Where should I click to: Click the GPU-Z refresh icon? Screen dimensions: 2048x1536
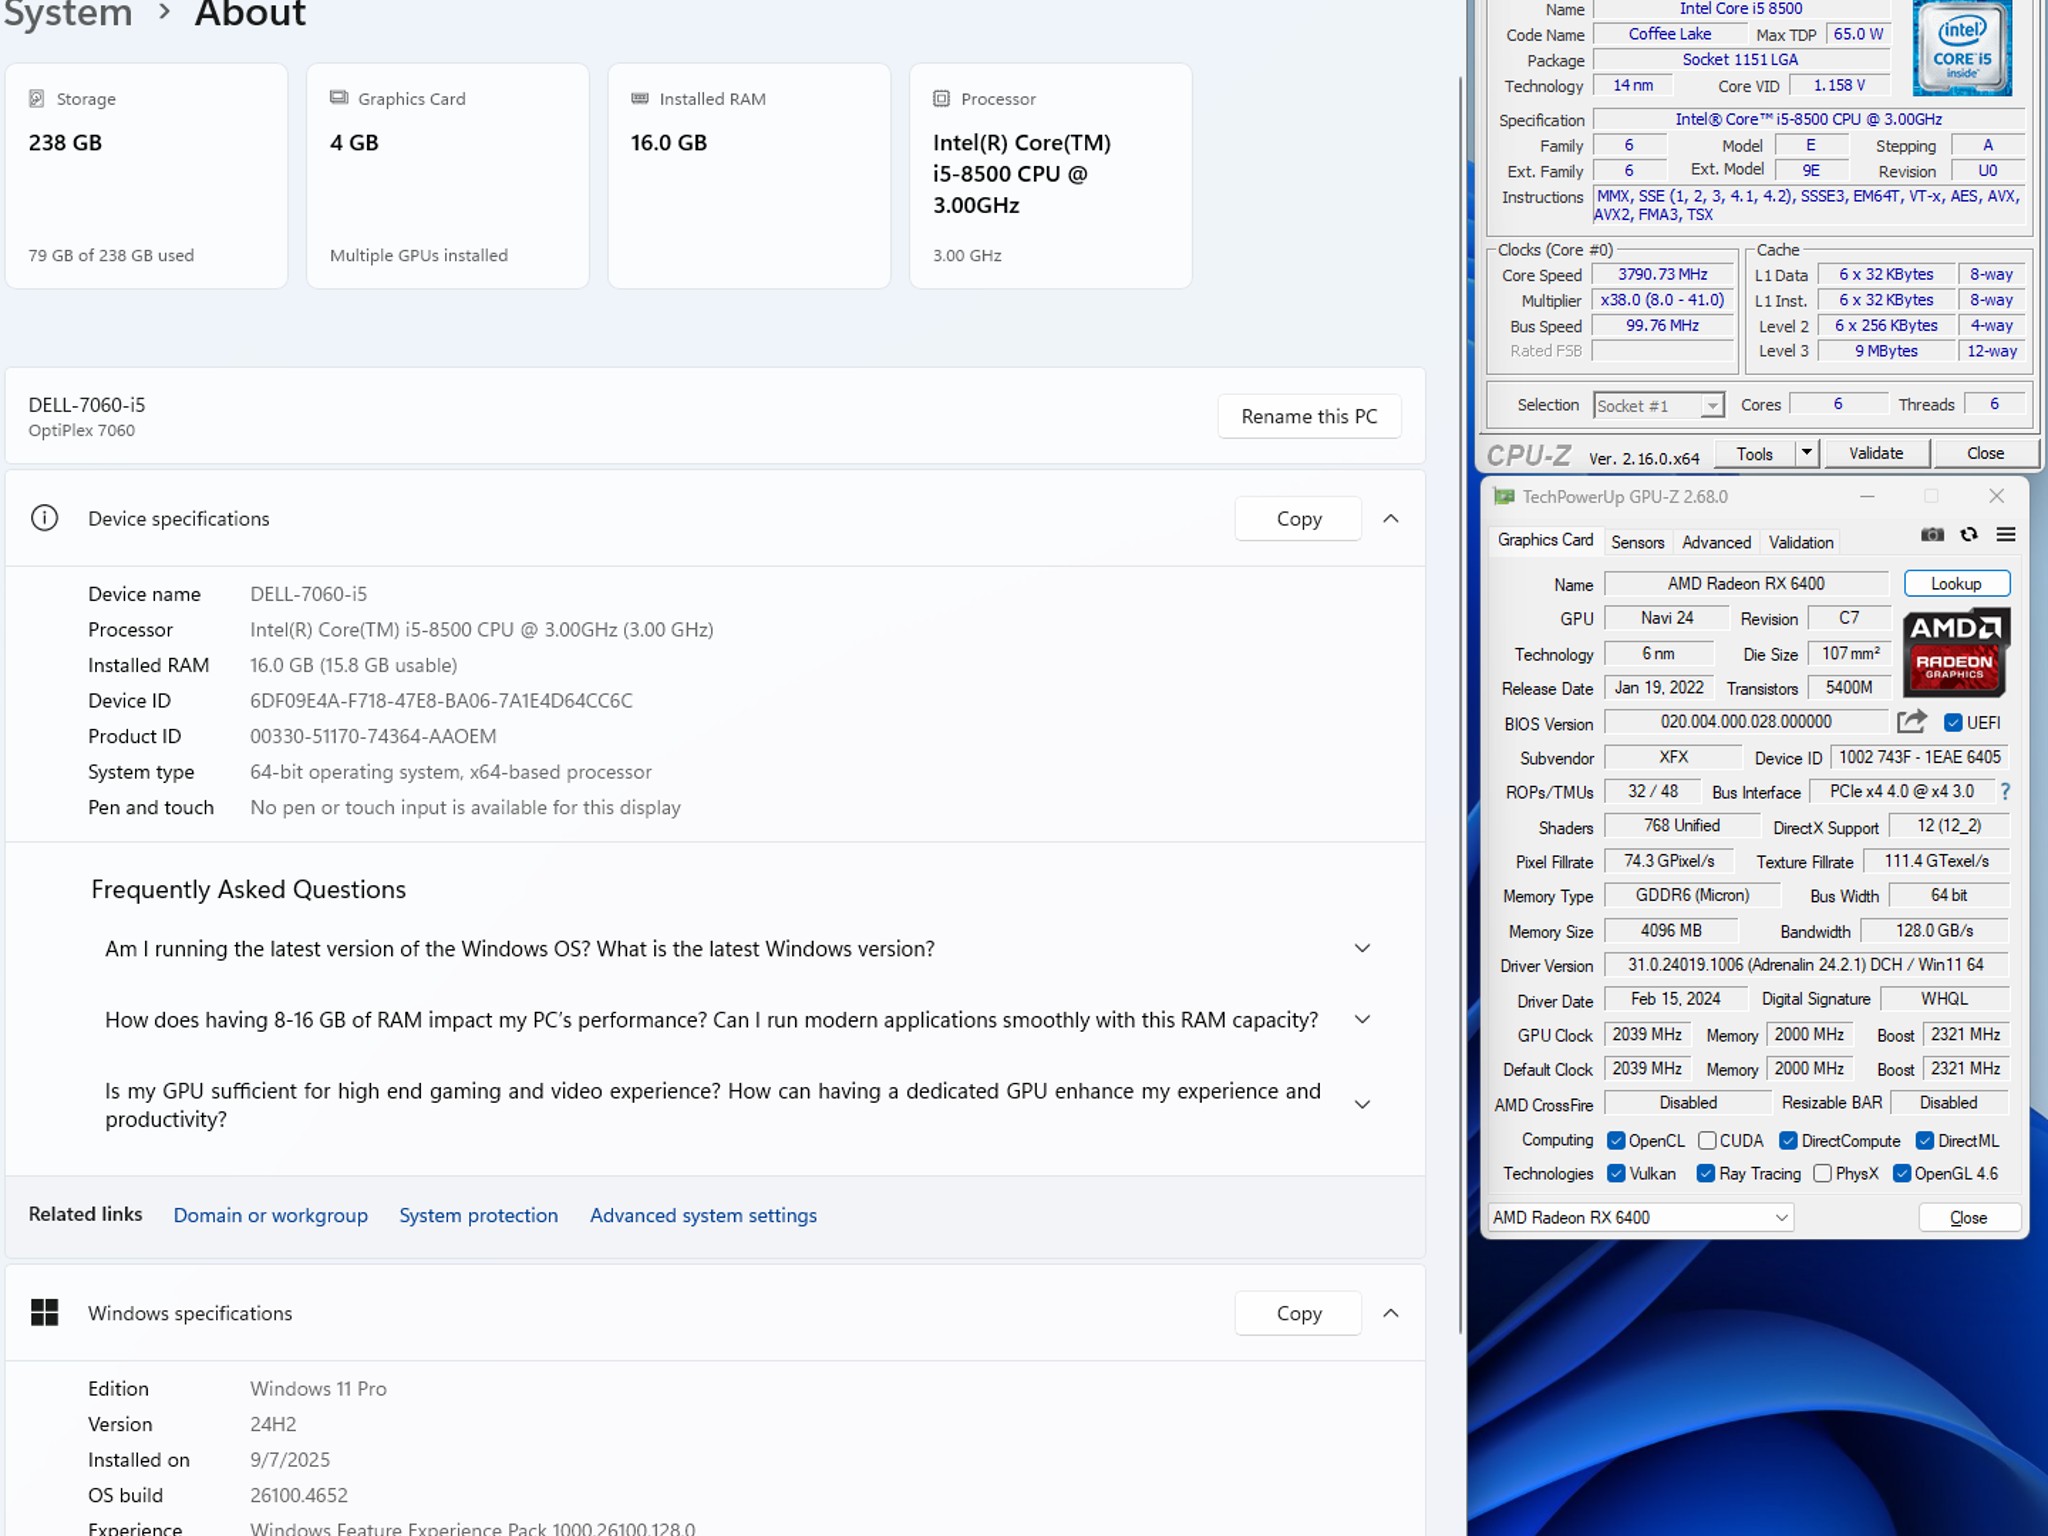click(1968, 535)
